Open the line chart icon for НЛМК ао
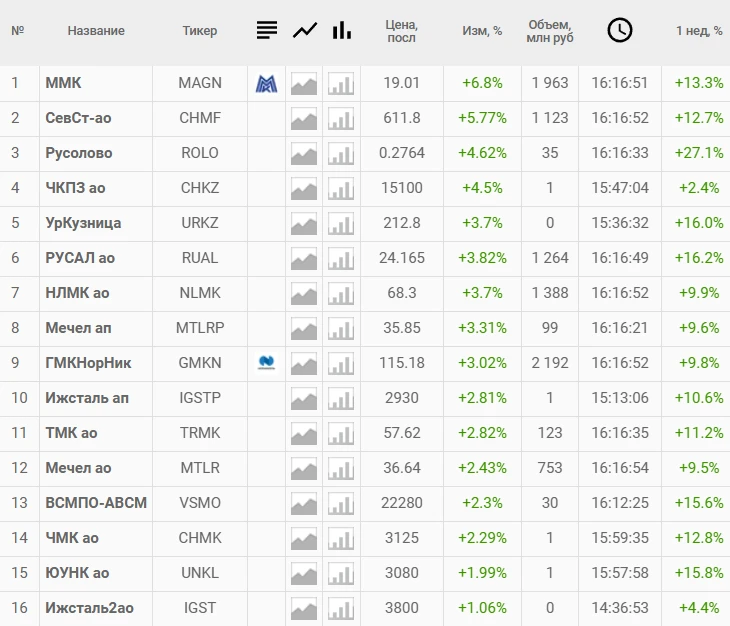 [x=304, y=294]
